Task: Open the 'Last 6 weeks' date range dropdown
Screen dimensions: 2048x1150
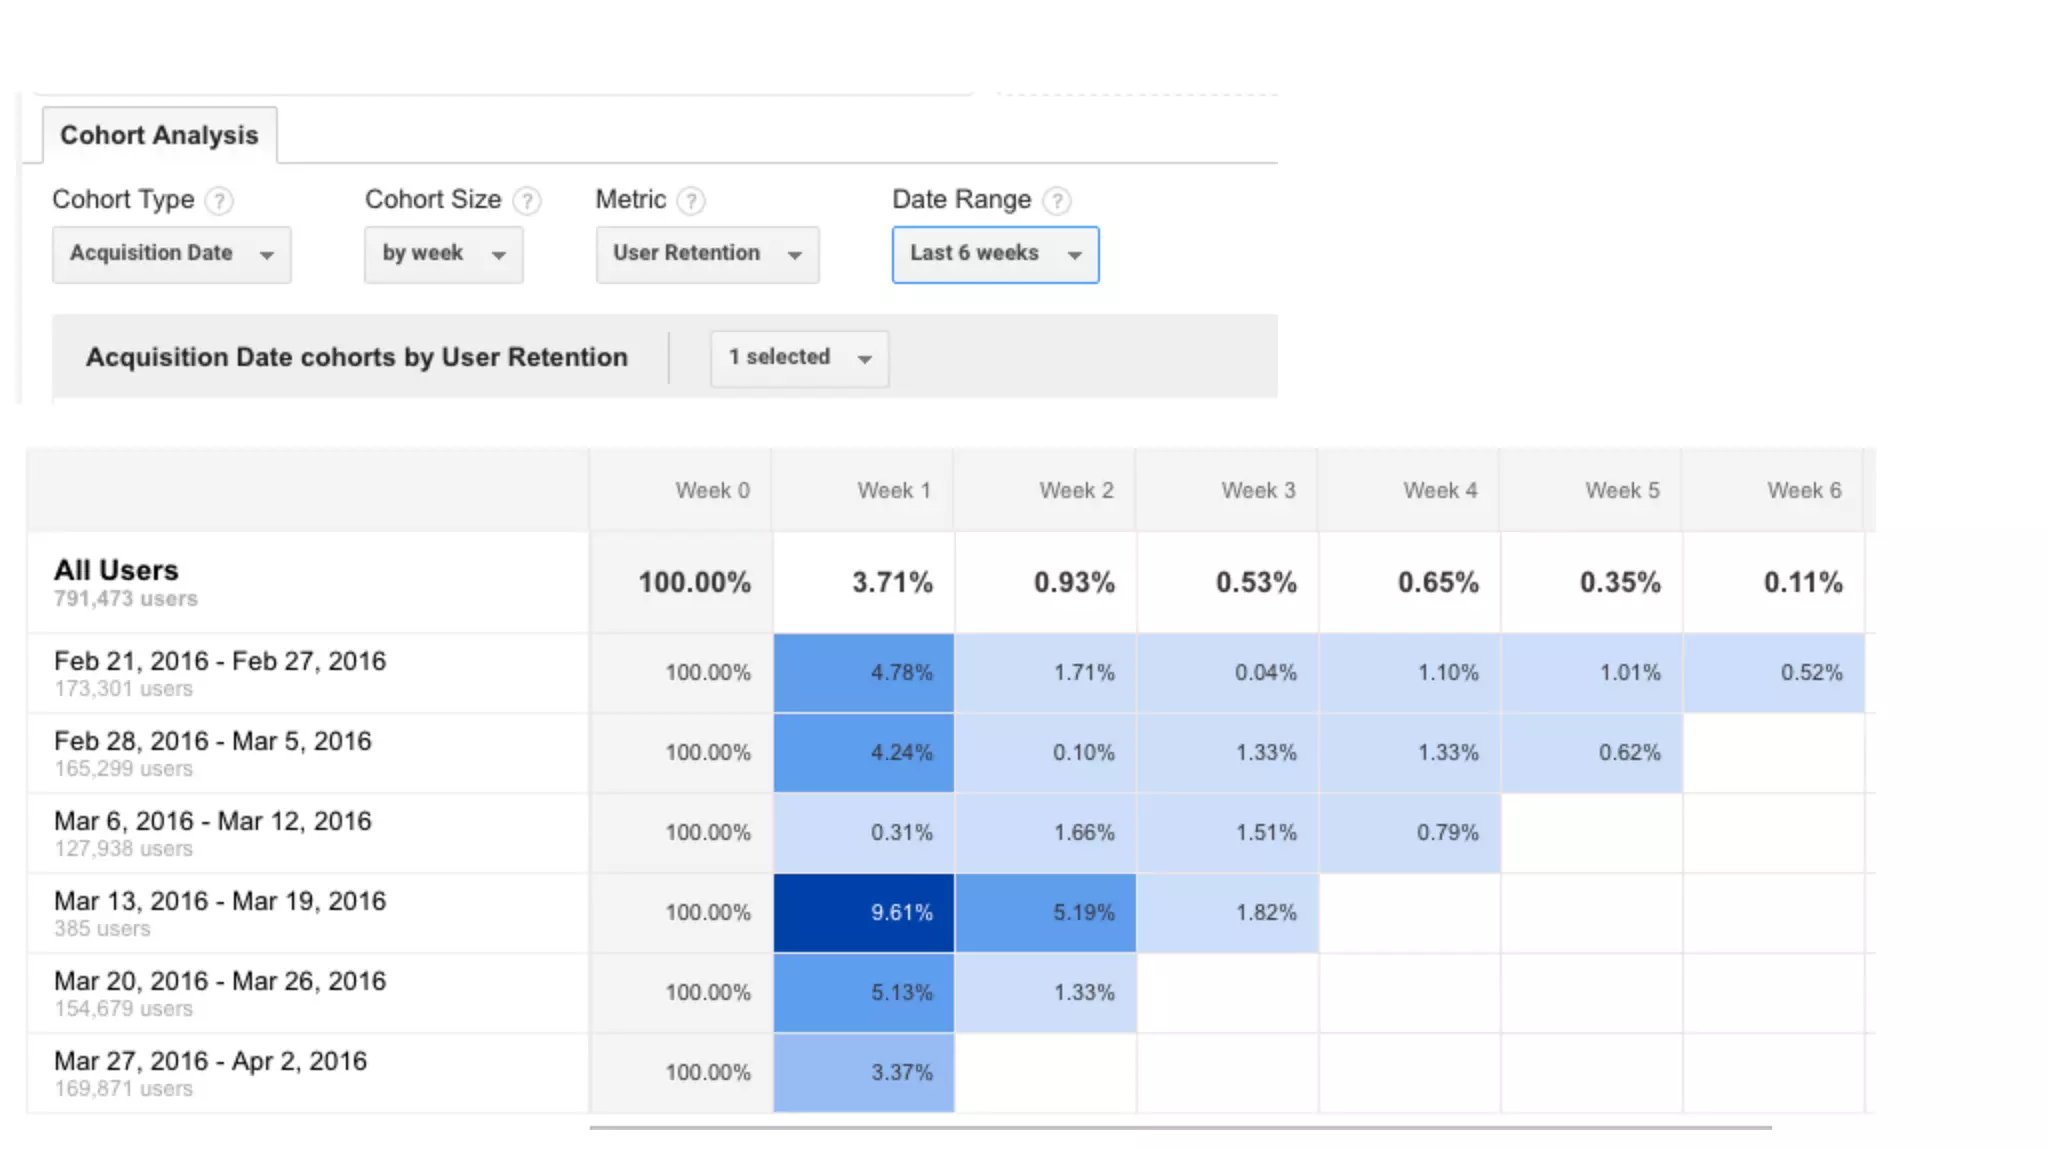Action: 995,254
